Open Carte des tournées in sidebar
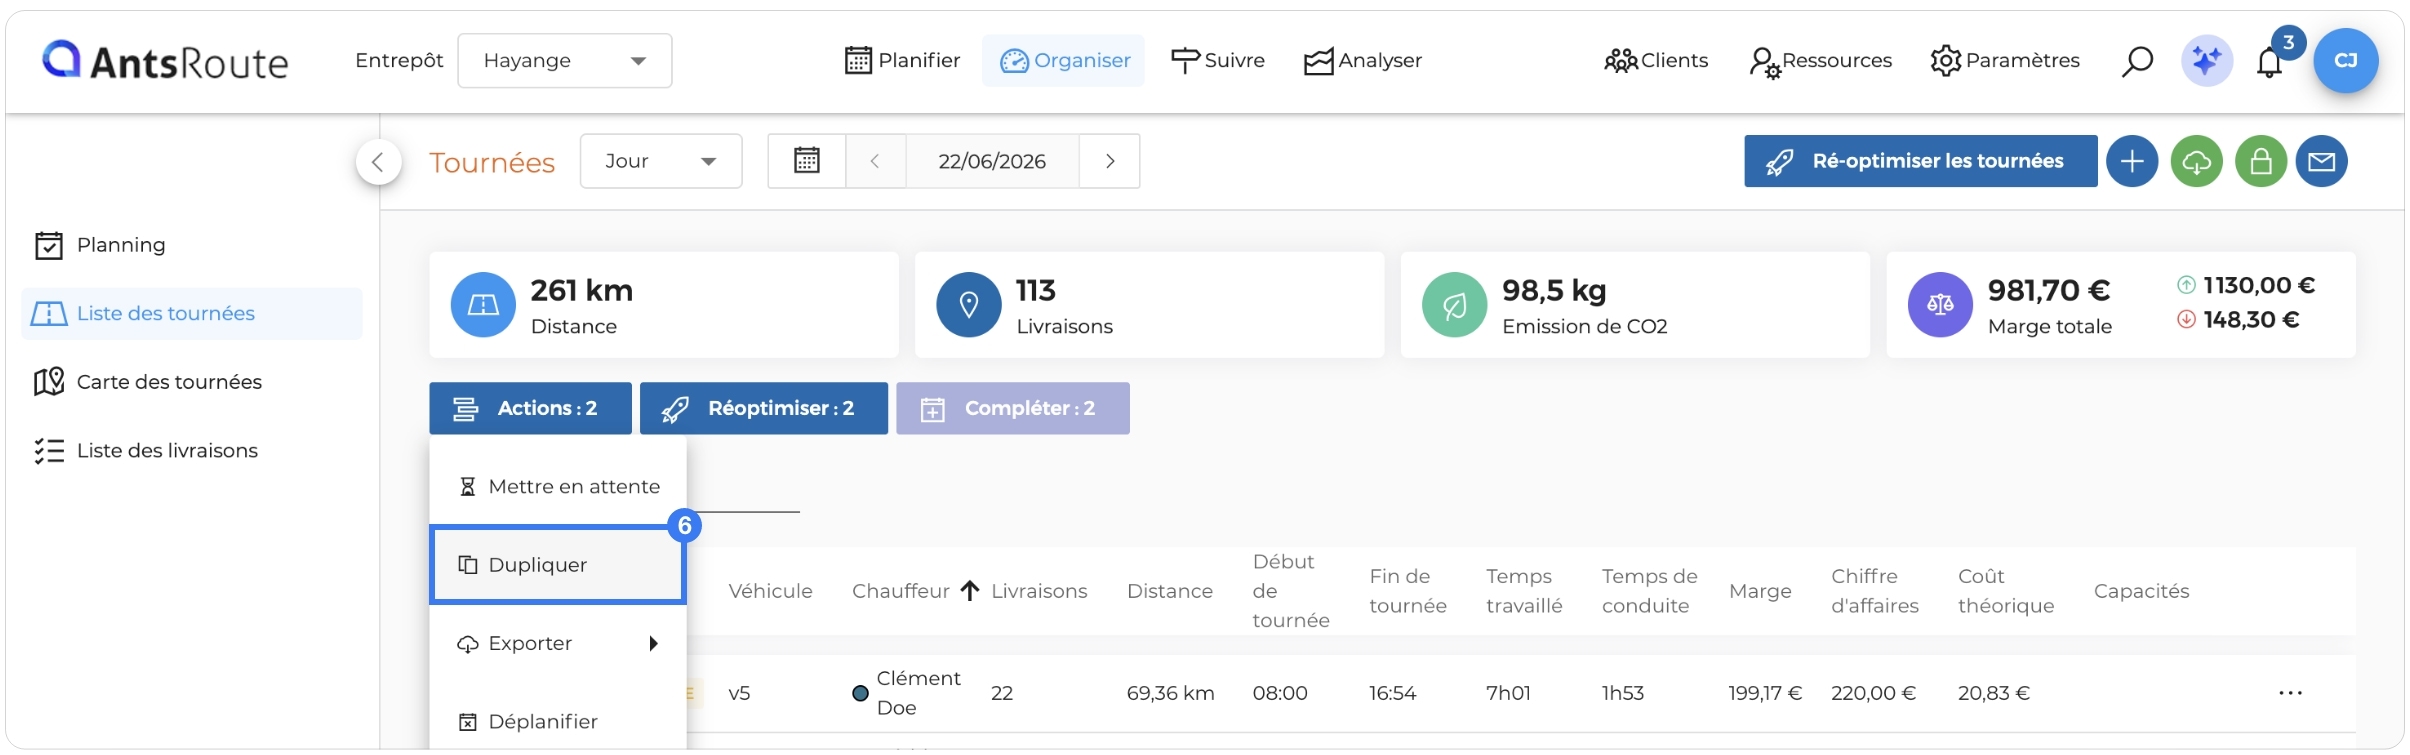This screenshot has height=755, width=2410. click(169, 382)
